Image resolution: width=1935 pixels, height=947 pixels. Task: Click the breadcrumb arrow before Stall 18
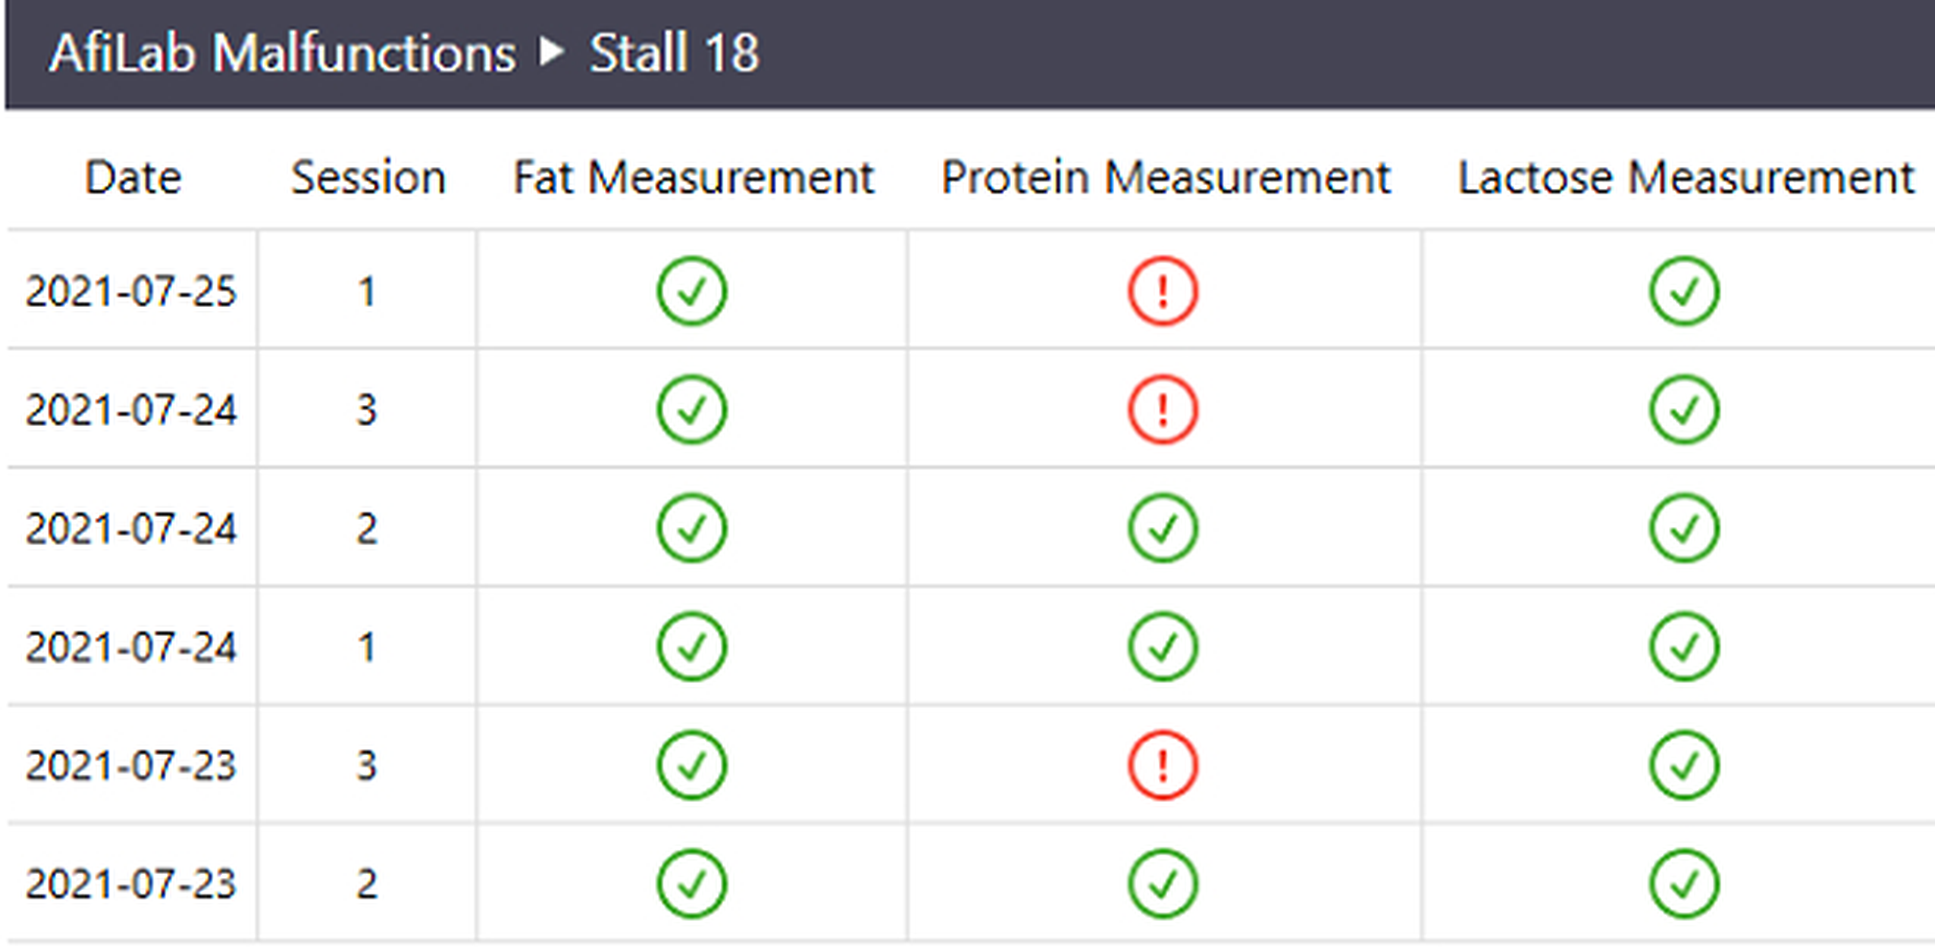pyautogui.click(x=551, y=52)
